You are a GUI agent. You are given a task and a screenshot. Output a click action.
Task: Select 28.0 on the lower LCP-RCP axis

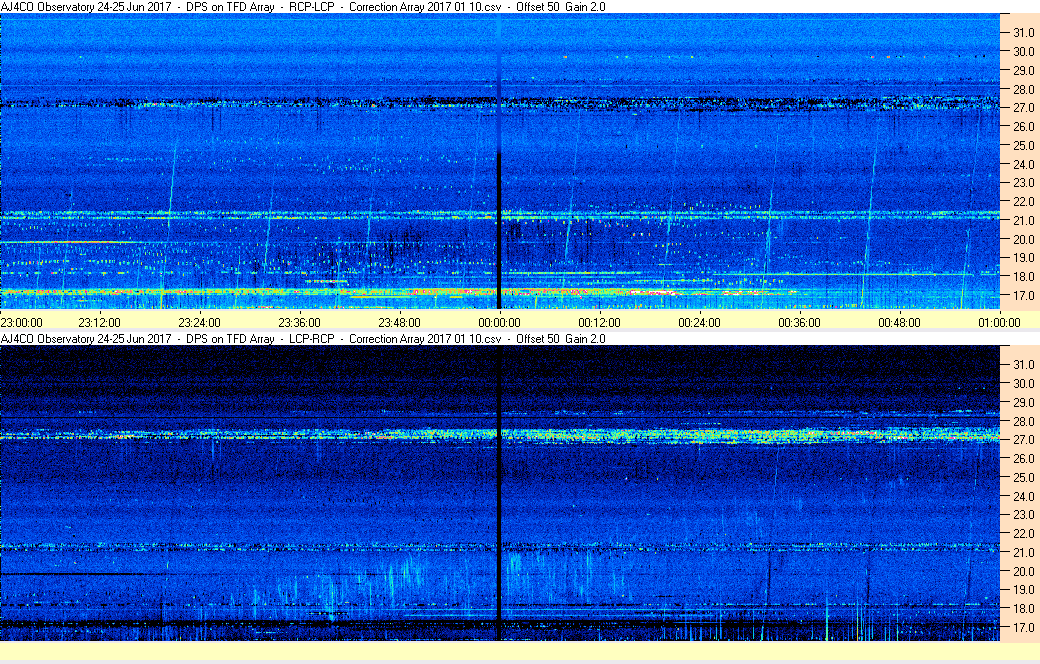pyautogui.click(x=1023, y=421)
